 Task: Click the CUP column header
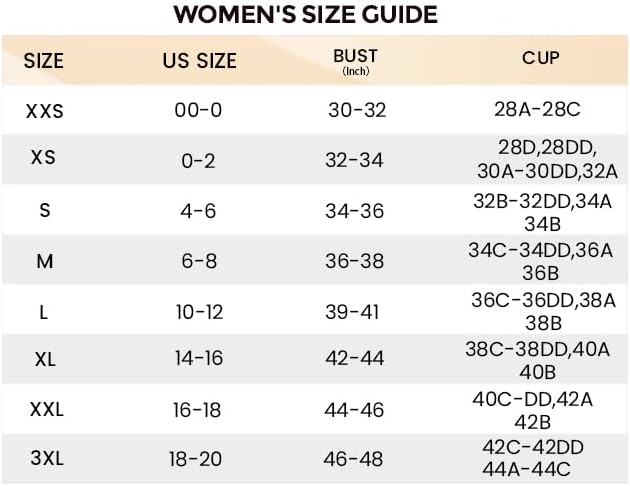pyautogui.click(x=541, y=58)
